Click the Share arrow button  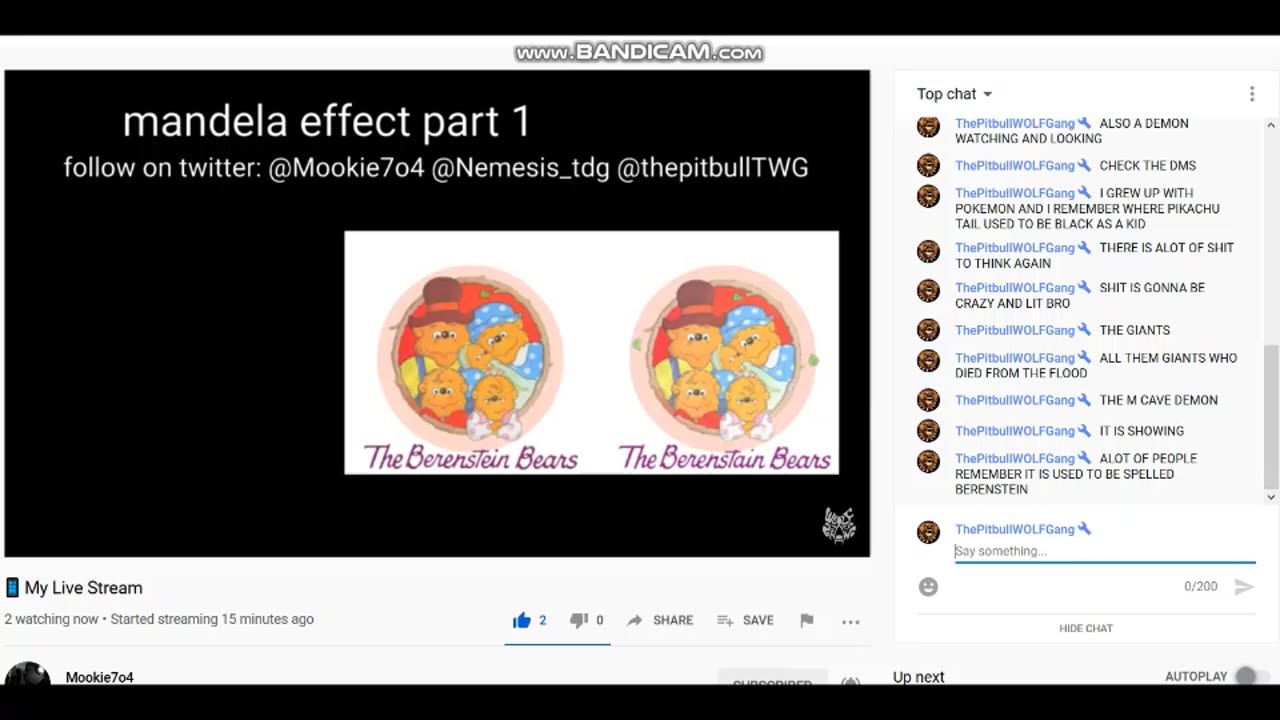[x=660, y=620]
